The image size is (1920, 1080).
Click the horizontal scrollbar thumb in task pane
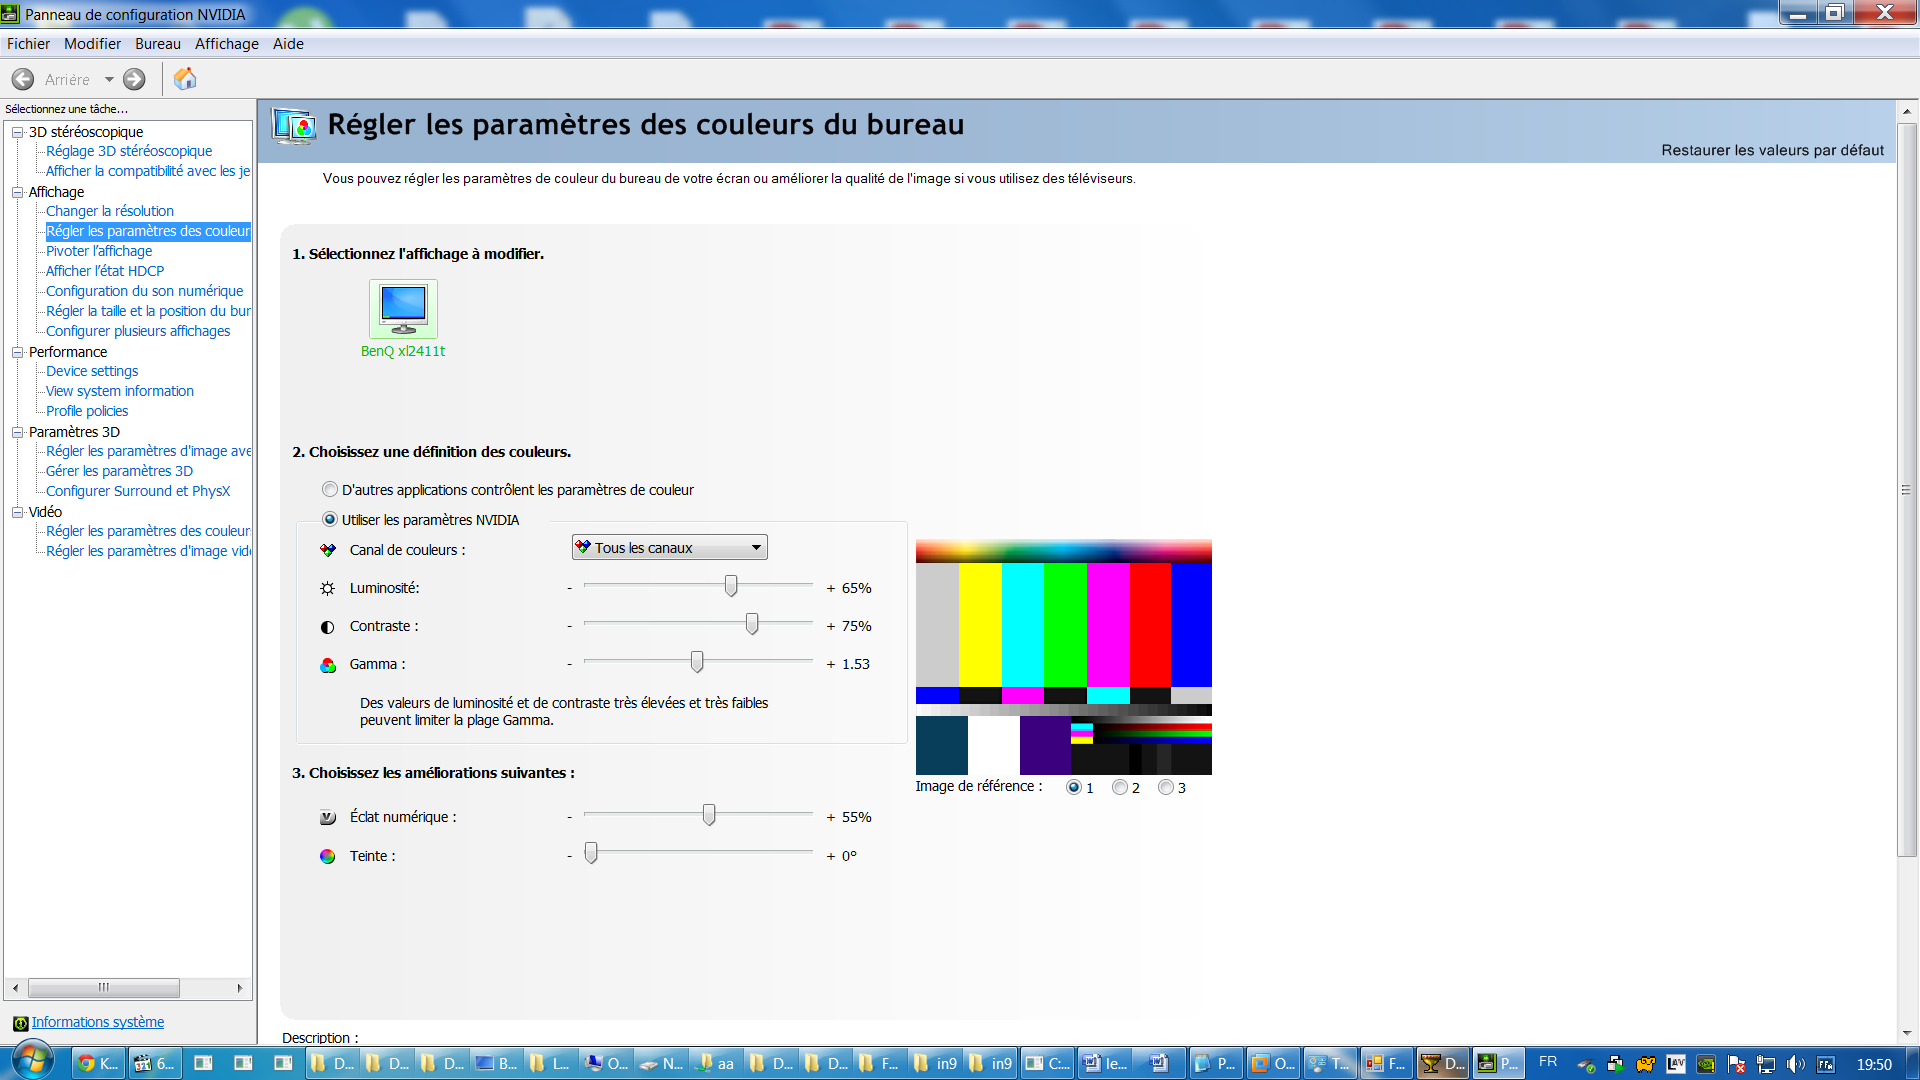point(104,988)
